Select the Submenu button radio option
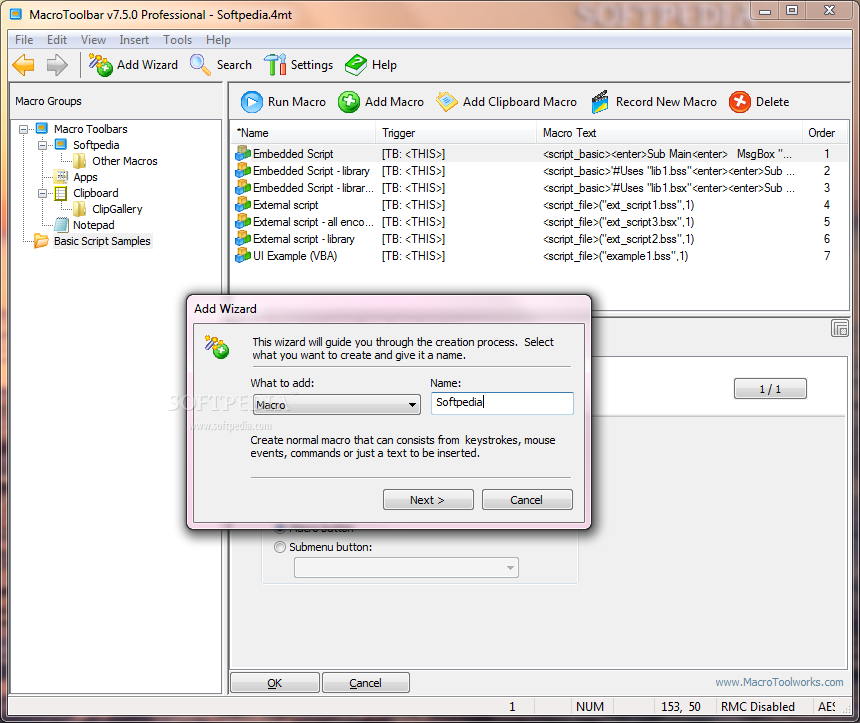Screen dimensions: 860x723 (280, 547)
